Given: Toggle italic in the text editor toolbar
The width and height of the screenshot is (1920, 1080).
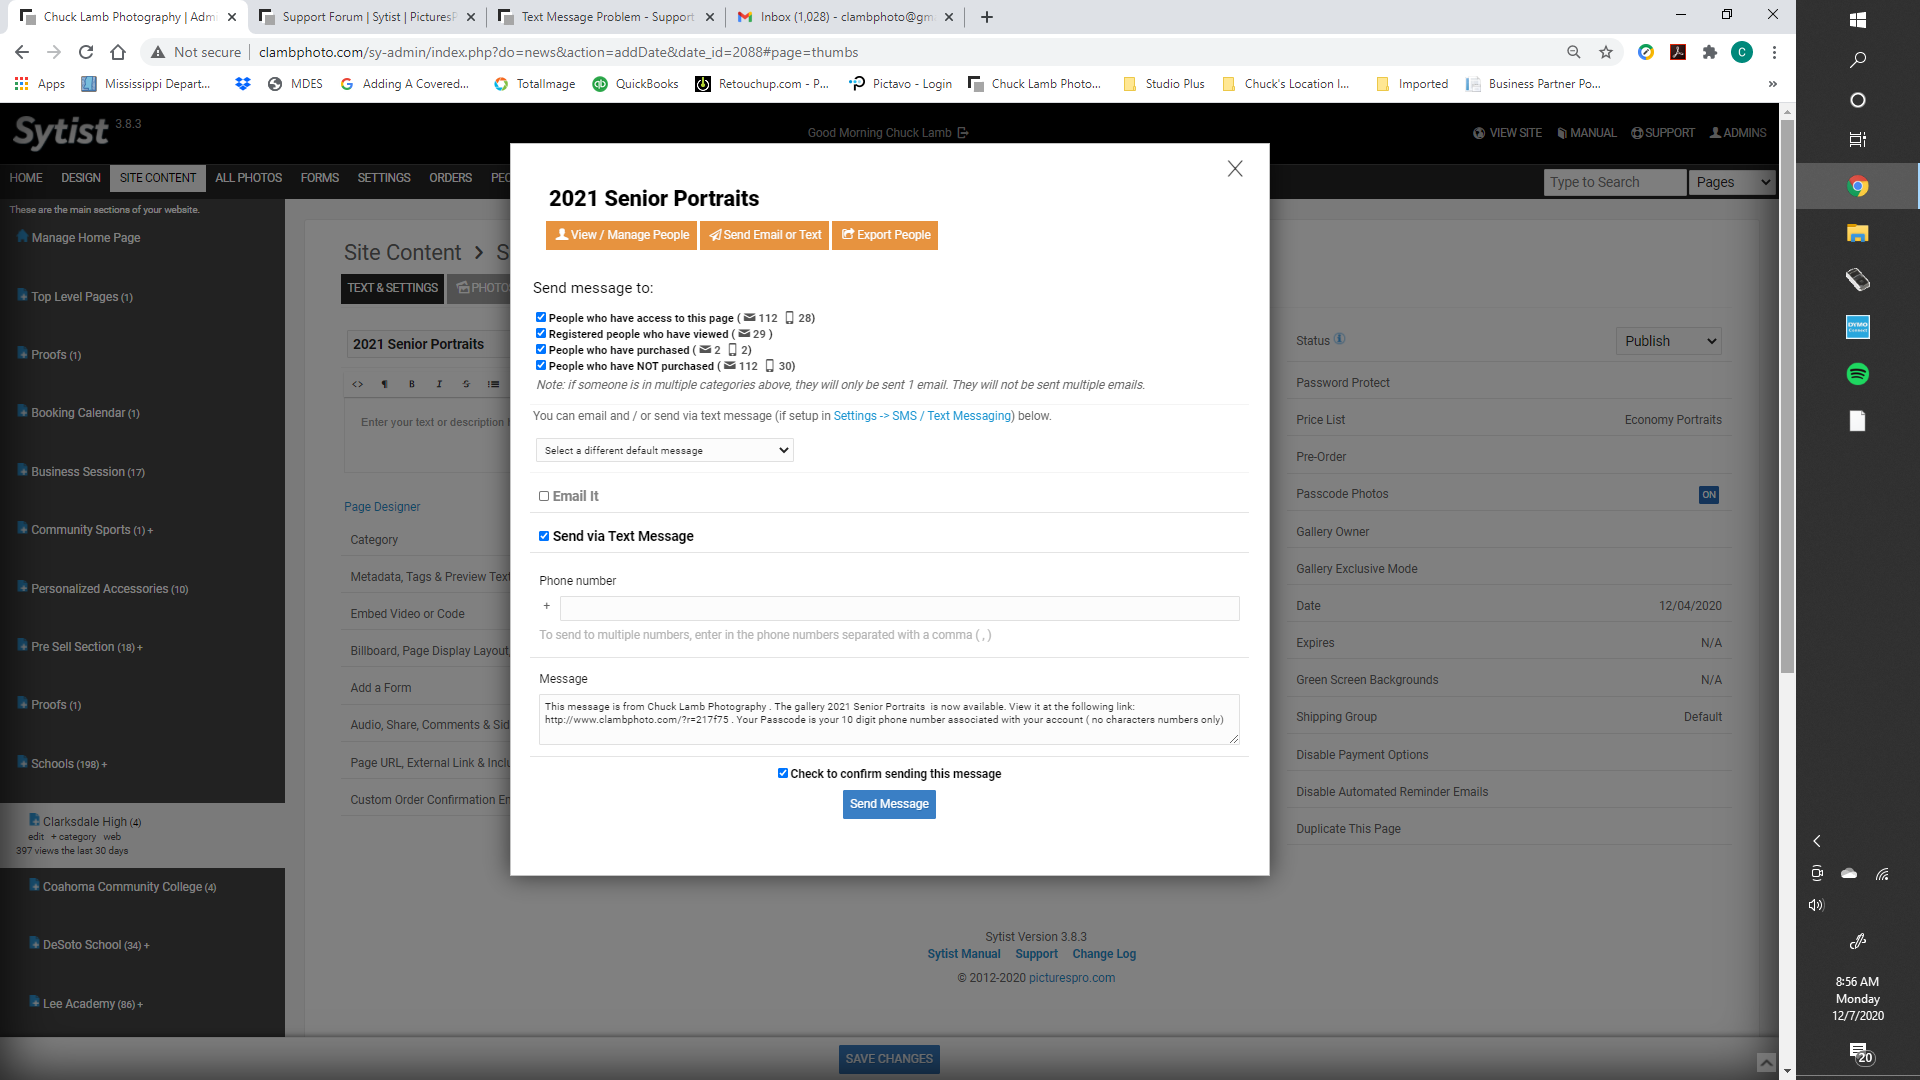Looking at the screenshot, I should pyautogui.click(x=439, y=384).
